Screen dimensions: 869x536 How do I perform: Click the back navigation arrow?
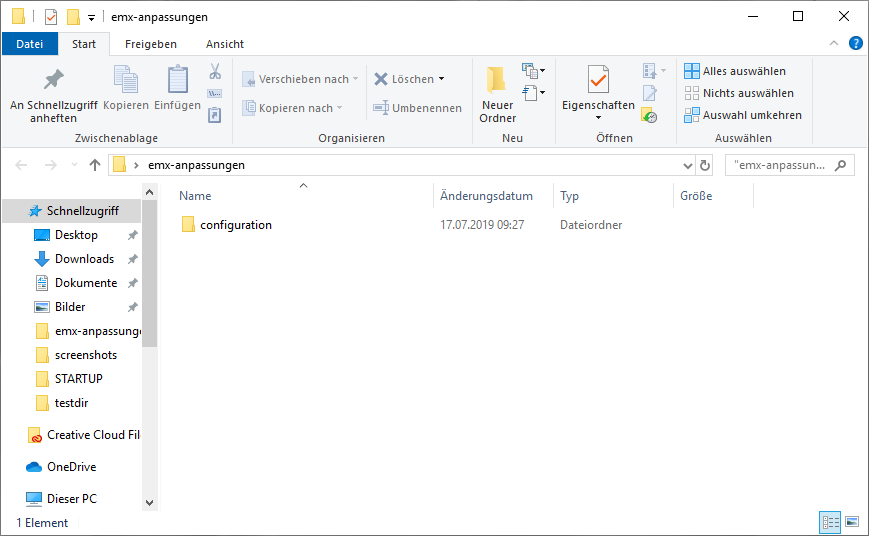pyautogui.click(x=21, y=165)
